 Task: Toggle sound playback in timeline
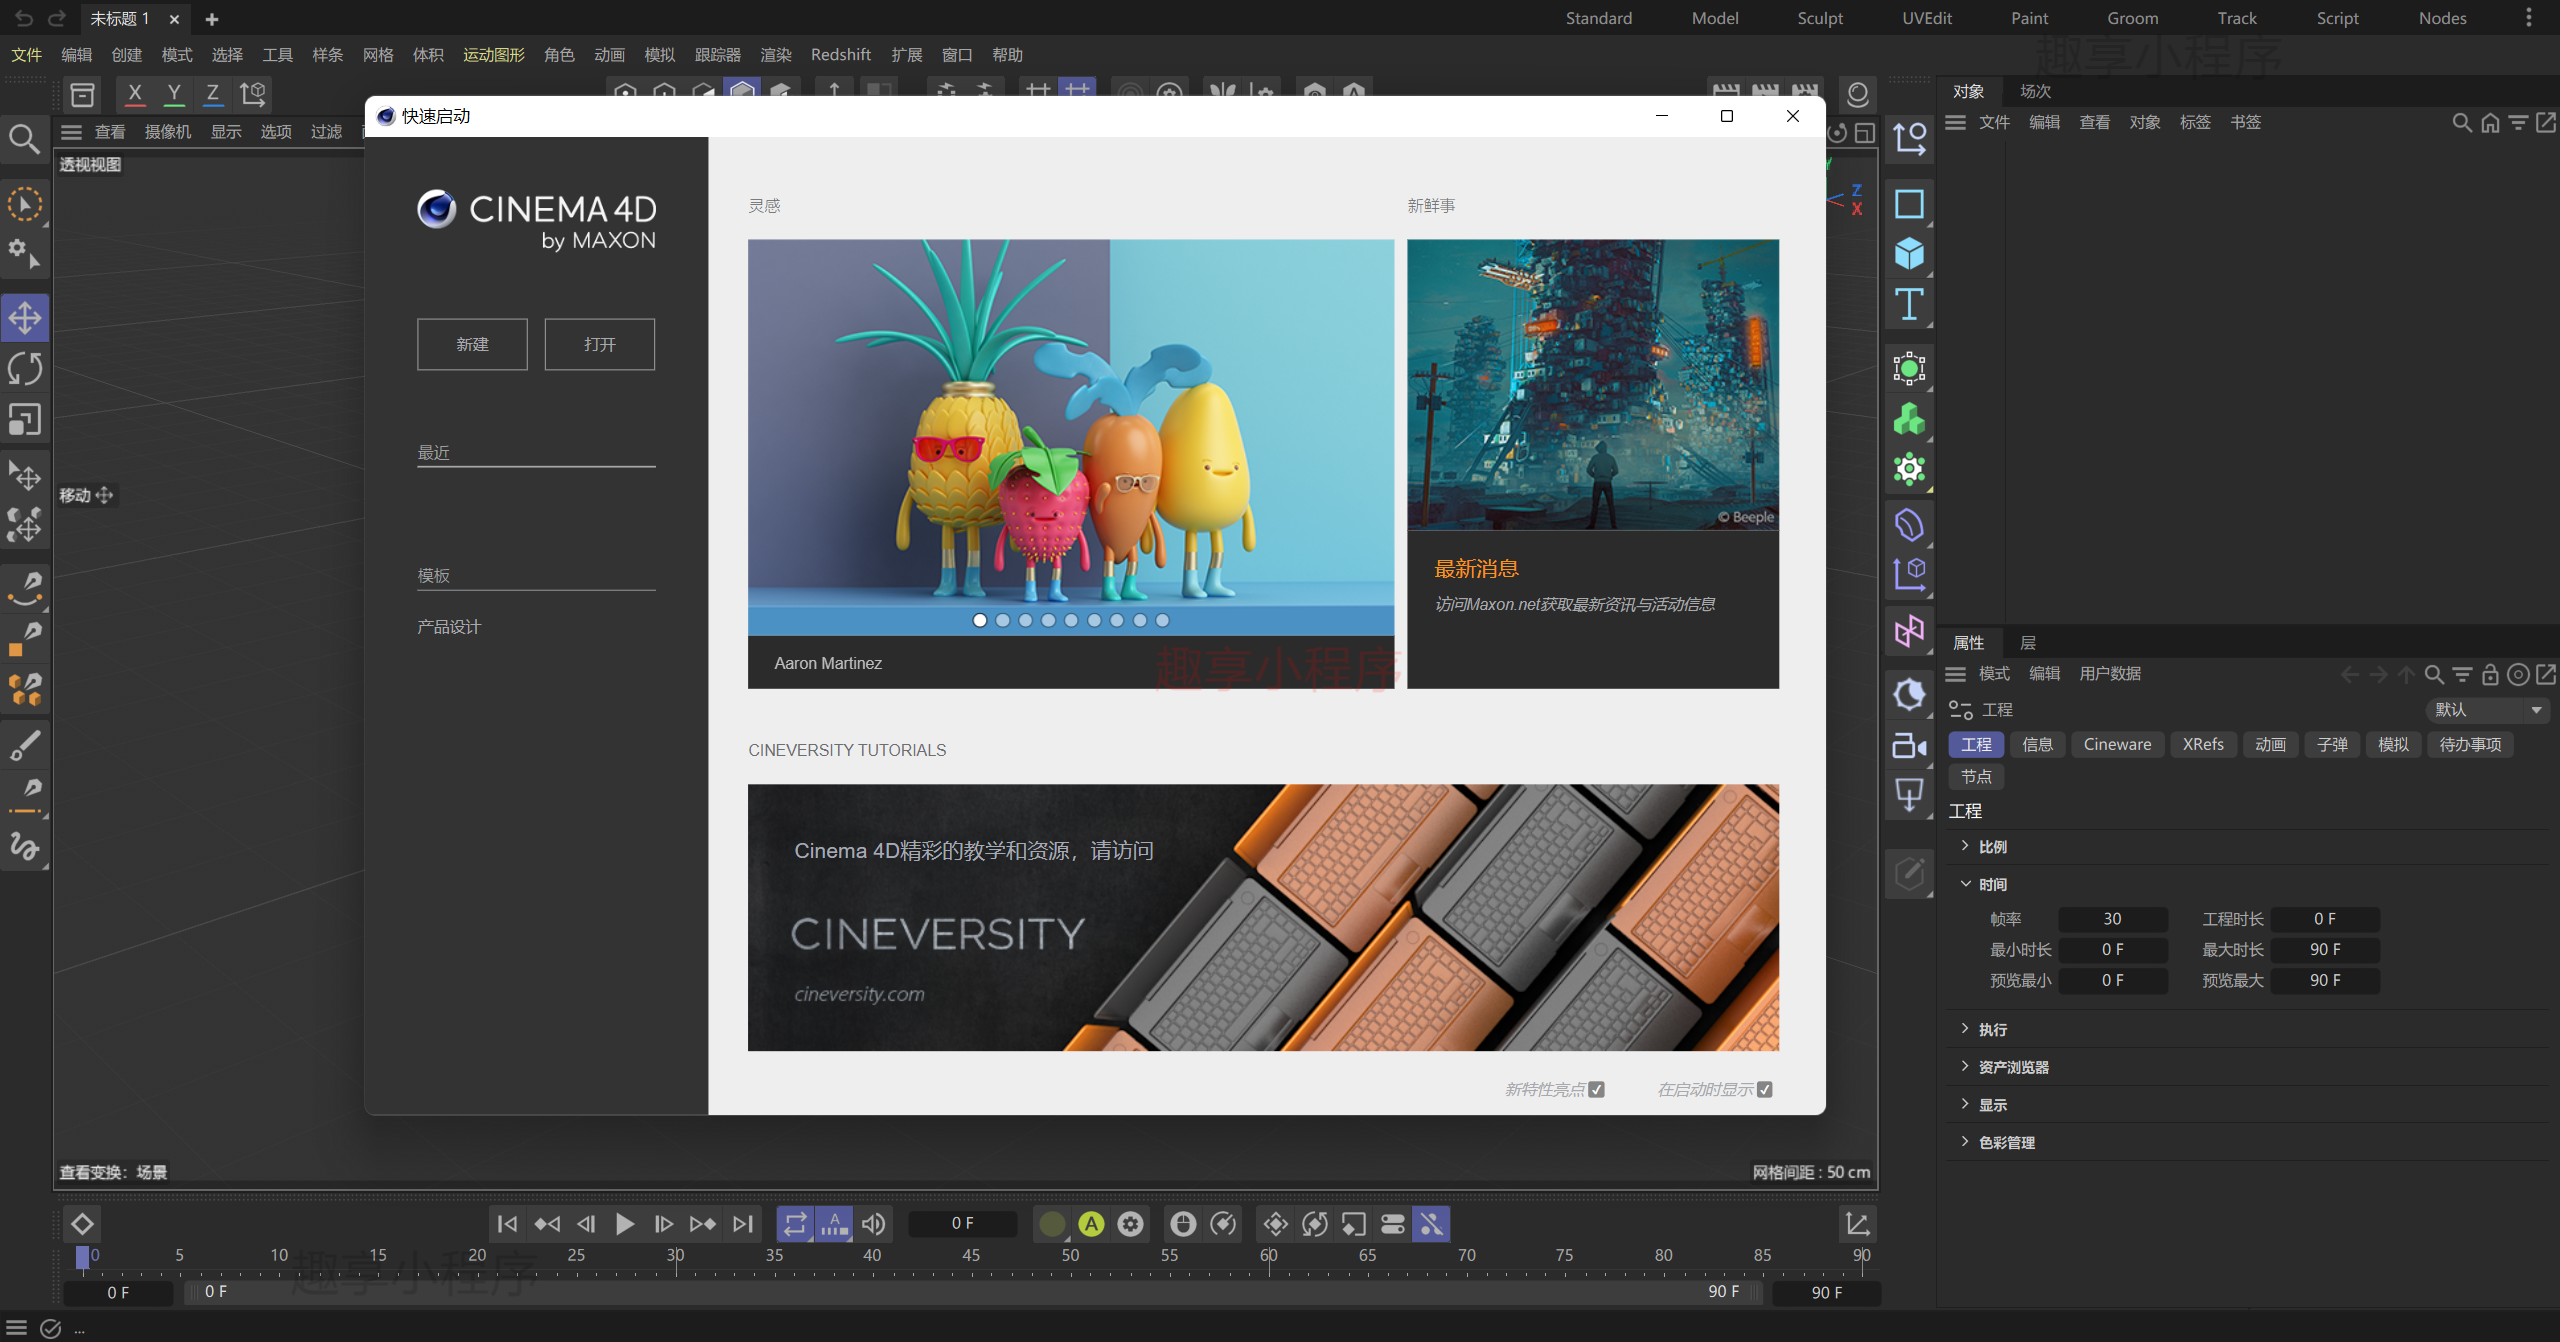[x=873, y=1224]
